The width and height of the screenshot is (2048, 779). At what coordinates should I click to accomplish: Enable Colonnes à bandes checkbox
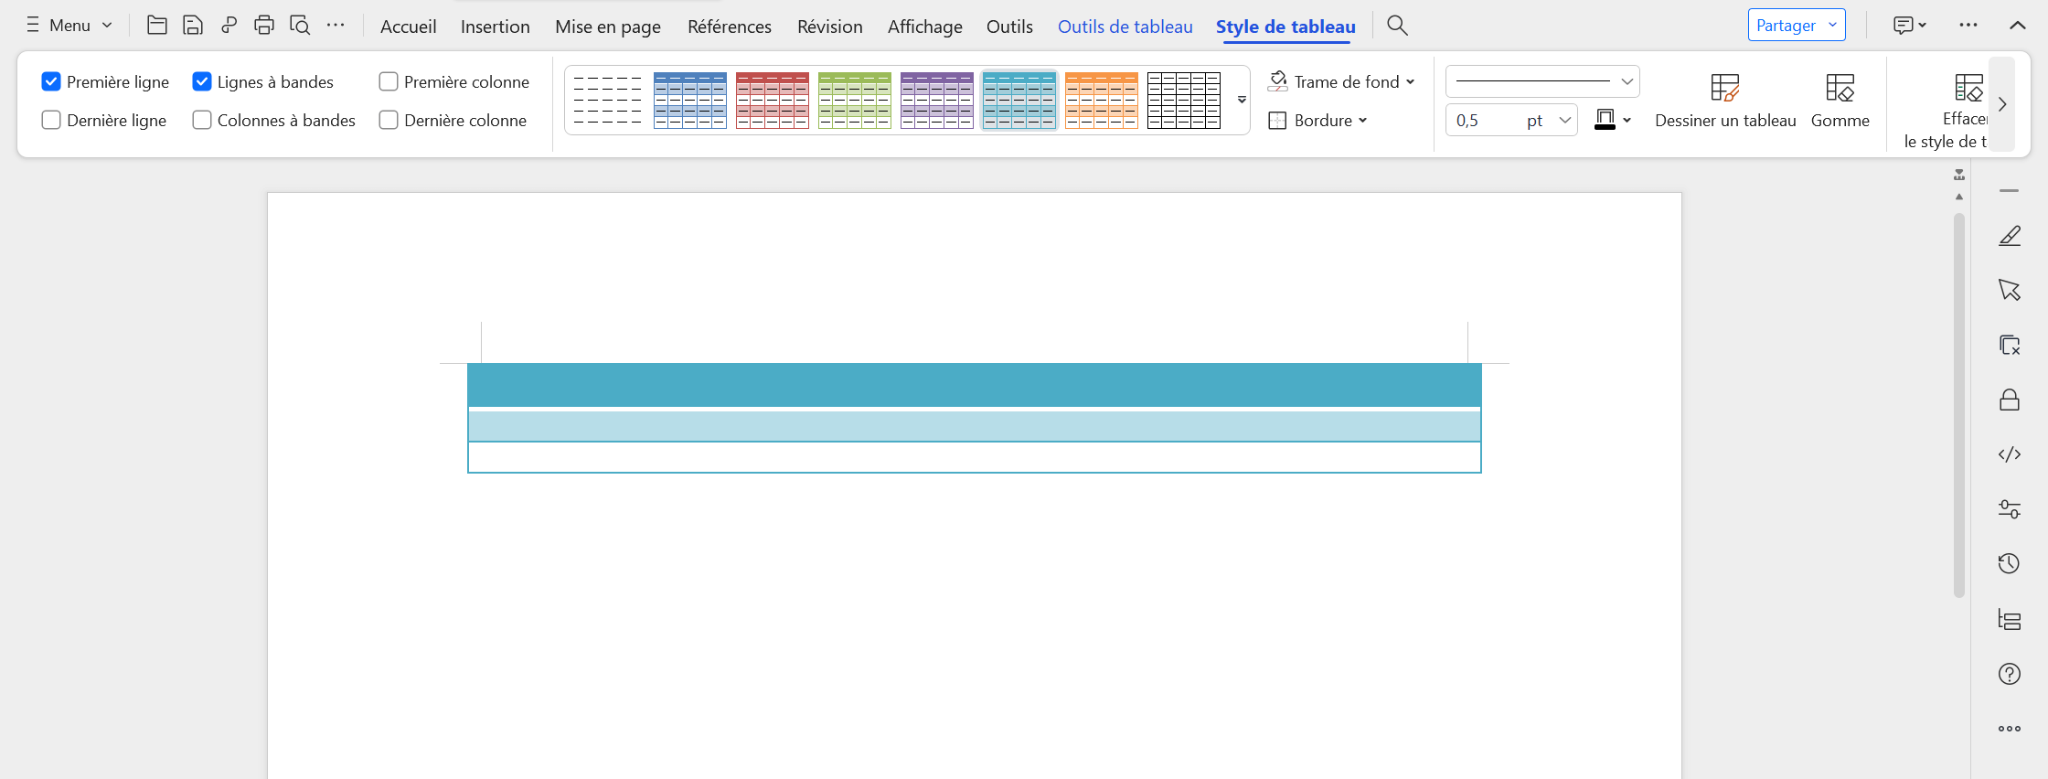coord(202,120)
